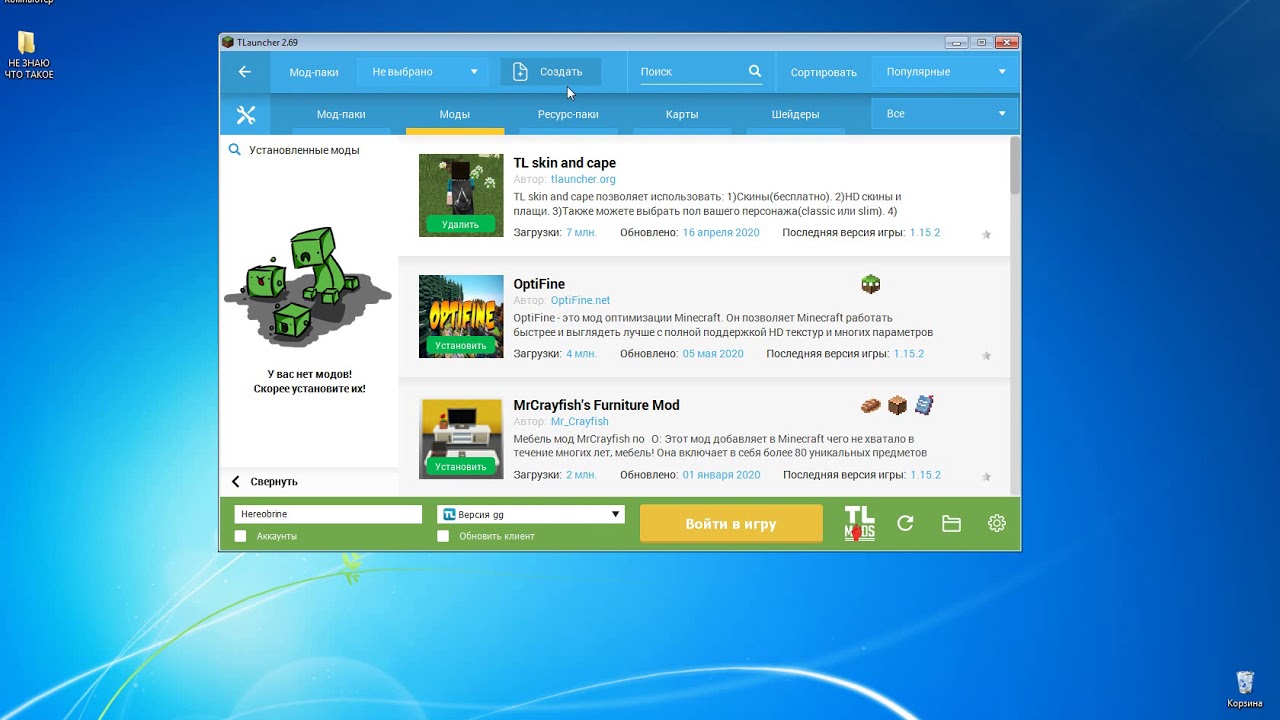The image size is (1280, 720).
Task: Switch to the Ресурс-паки tab
Action: [x=568, y=115]
